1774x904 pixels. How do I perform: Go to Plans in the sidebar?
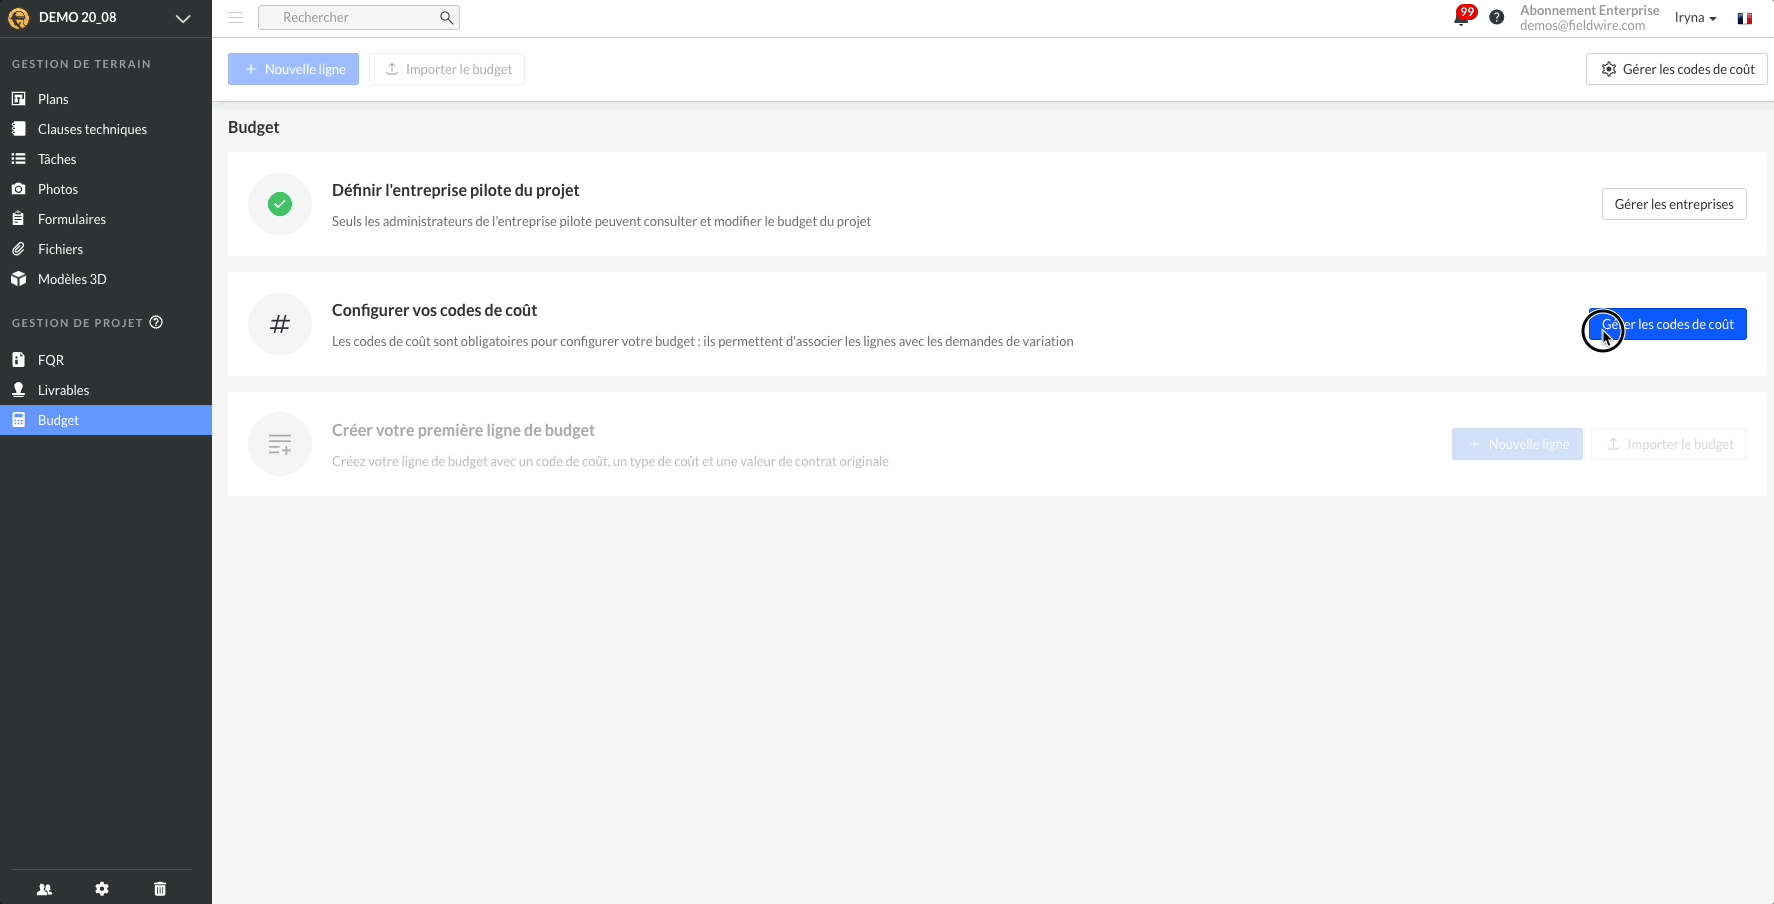click(x=53, y=99)
